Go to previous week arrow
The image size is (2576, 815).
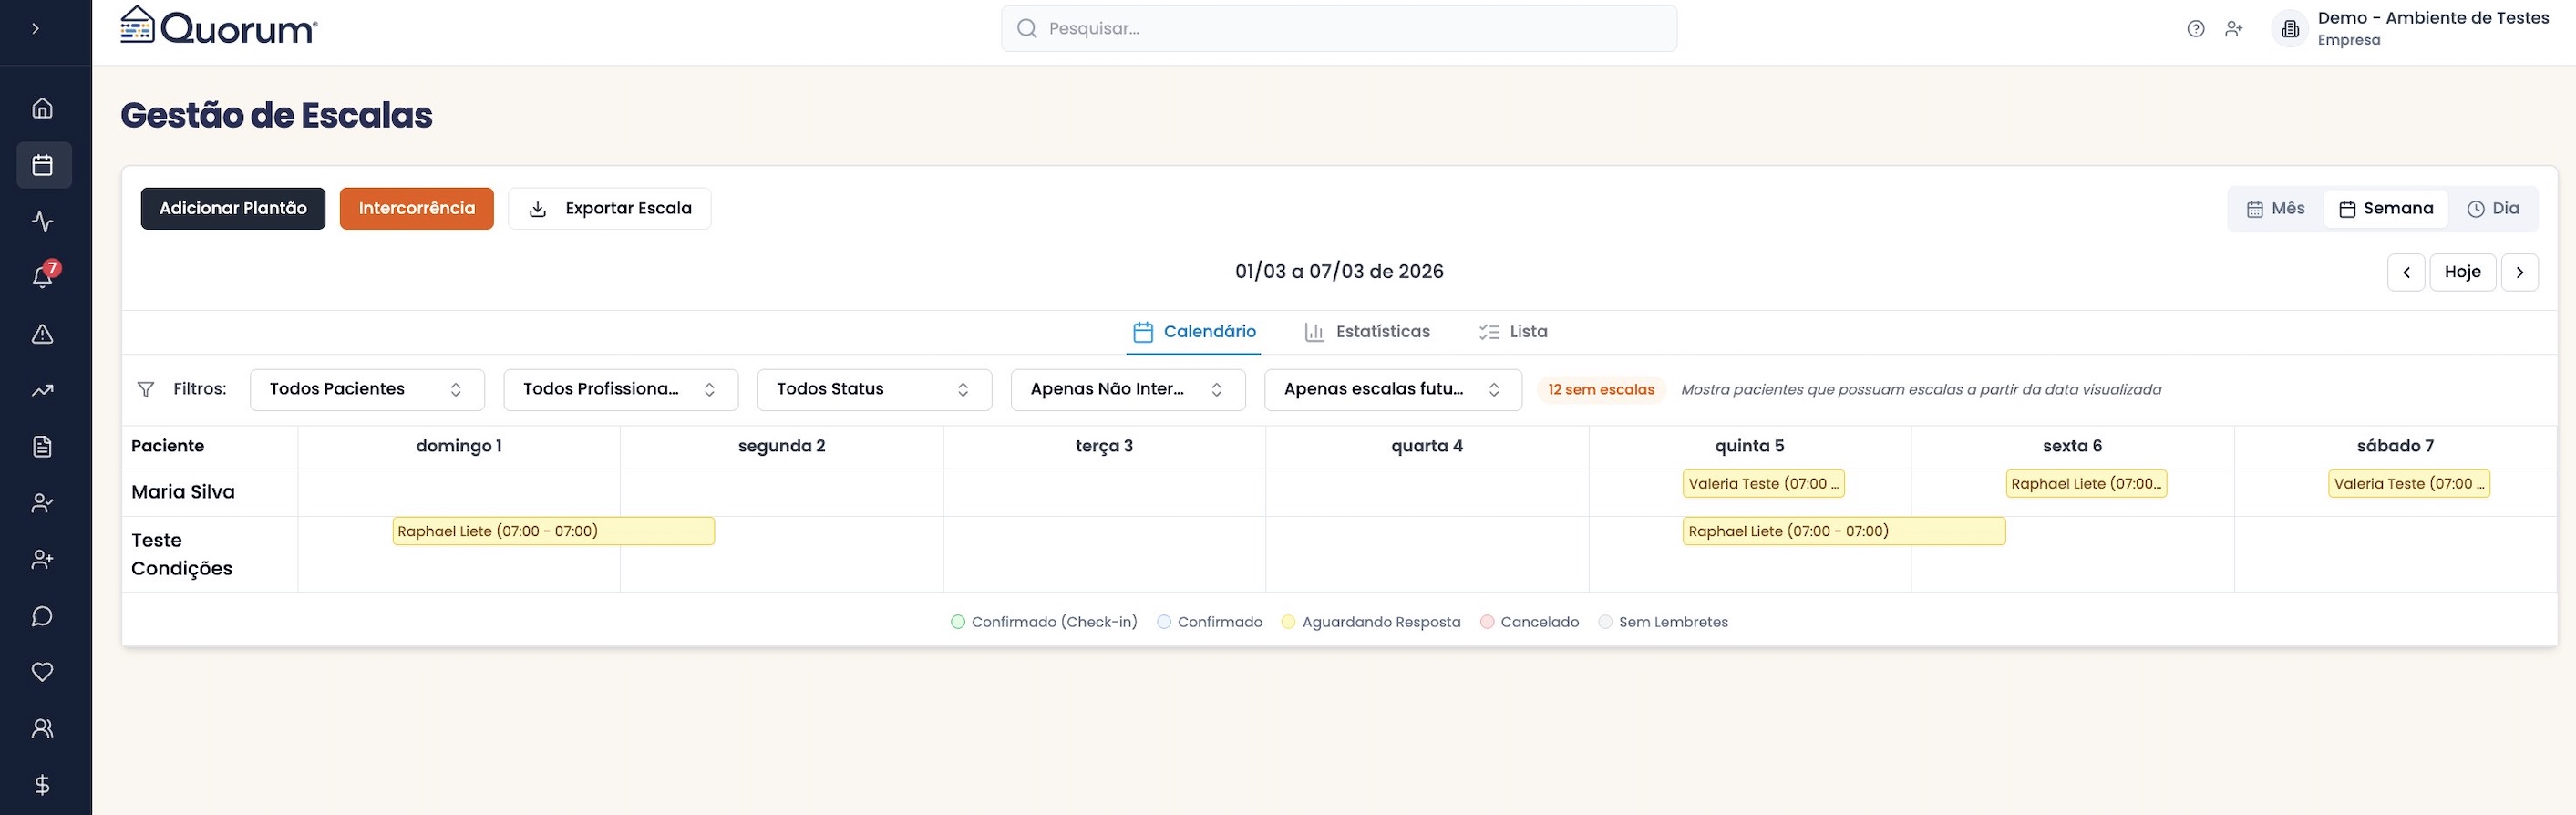click(2405, 272)
